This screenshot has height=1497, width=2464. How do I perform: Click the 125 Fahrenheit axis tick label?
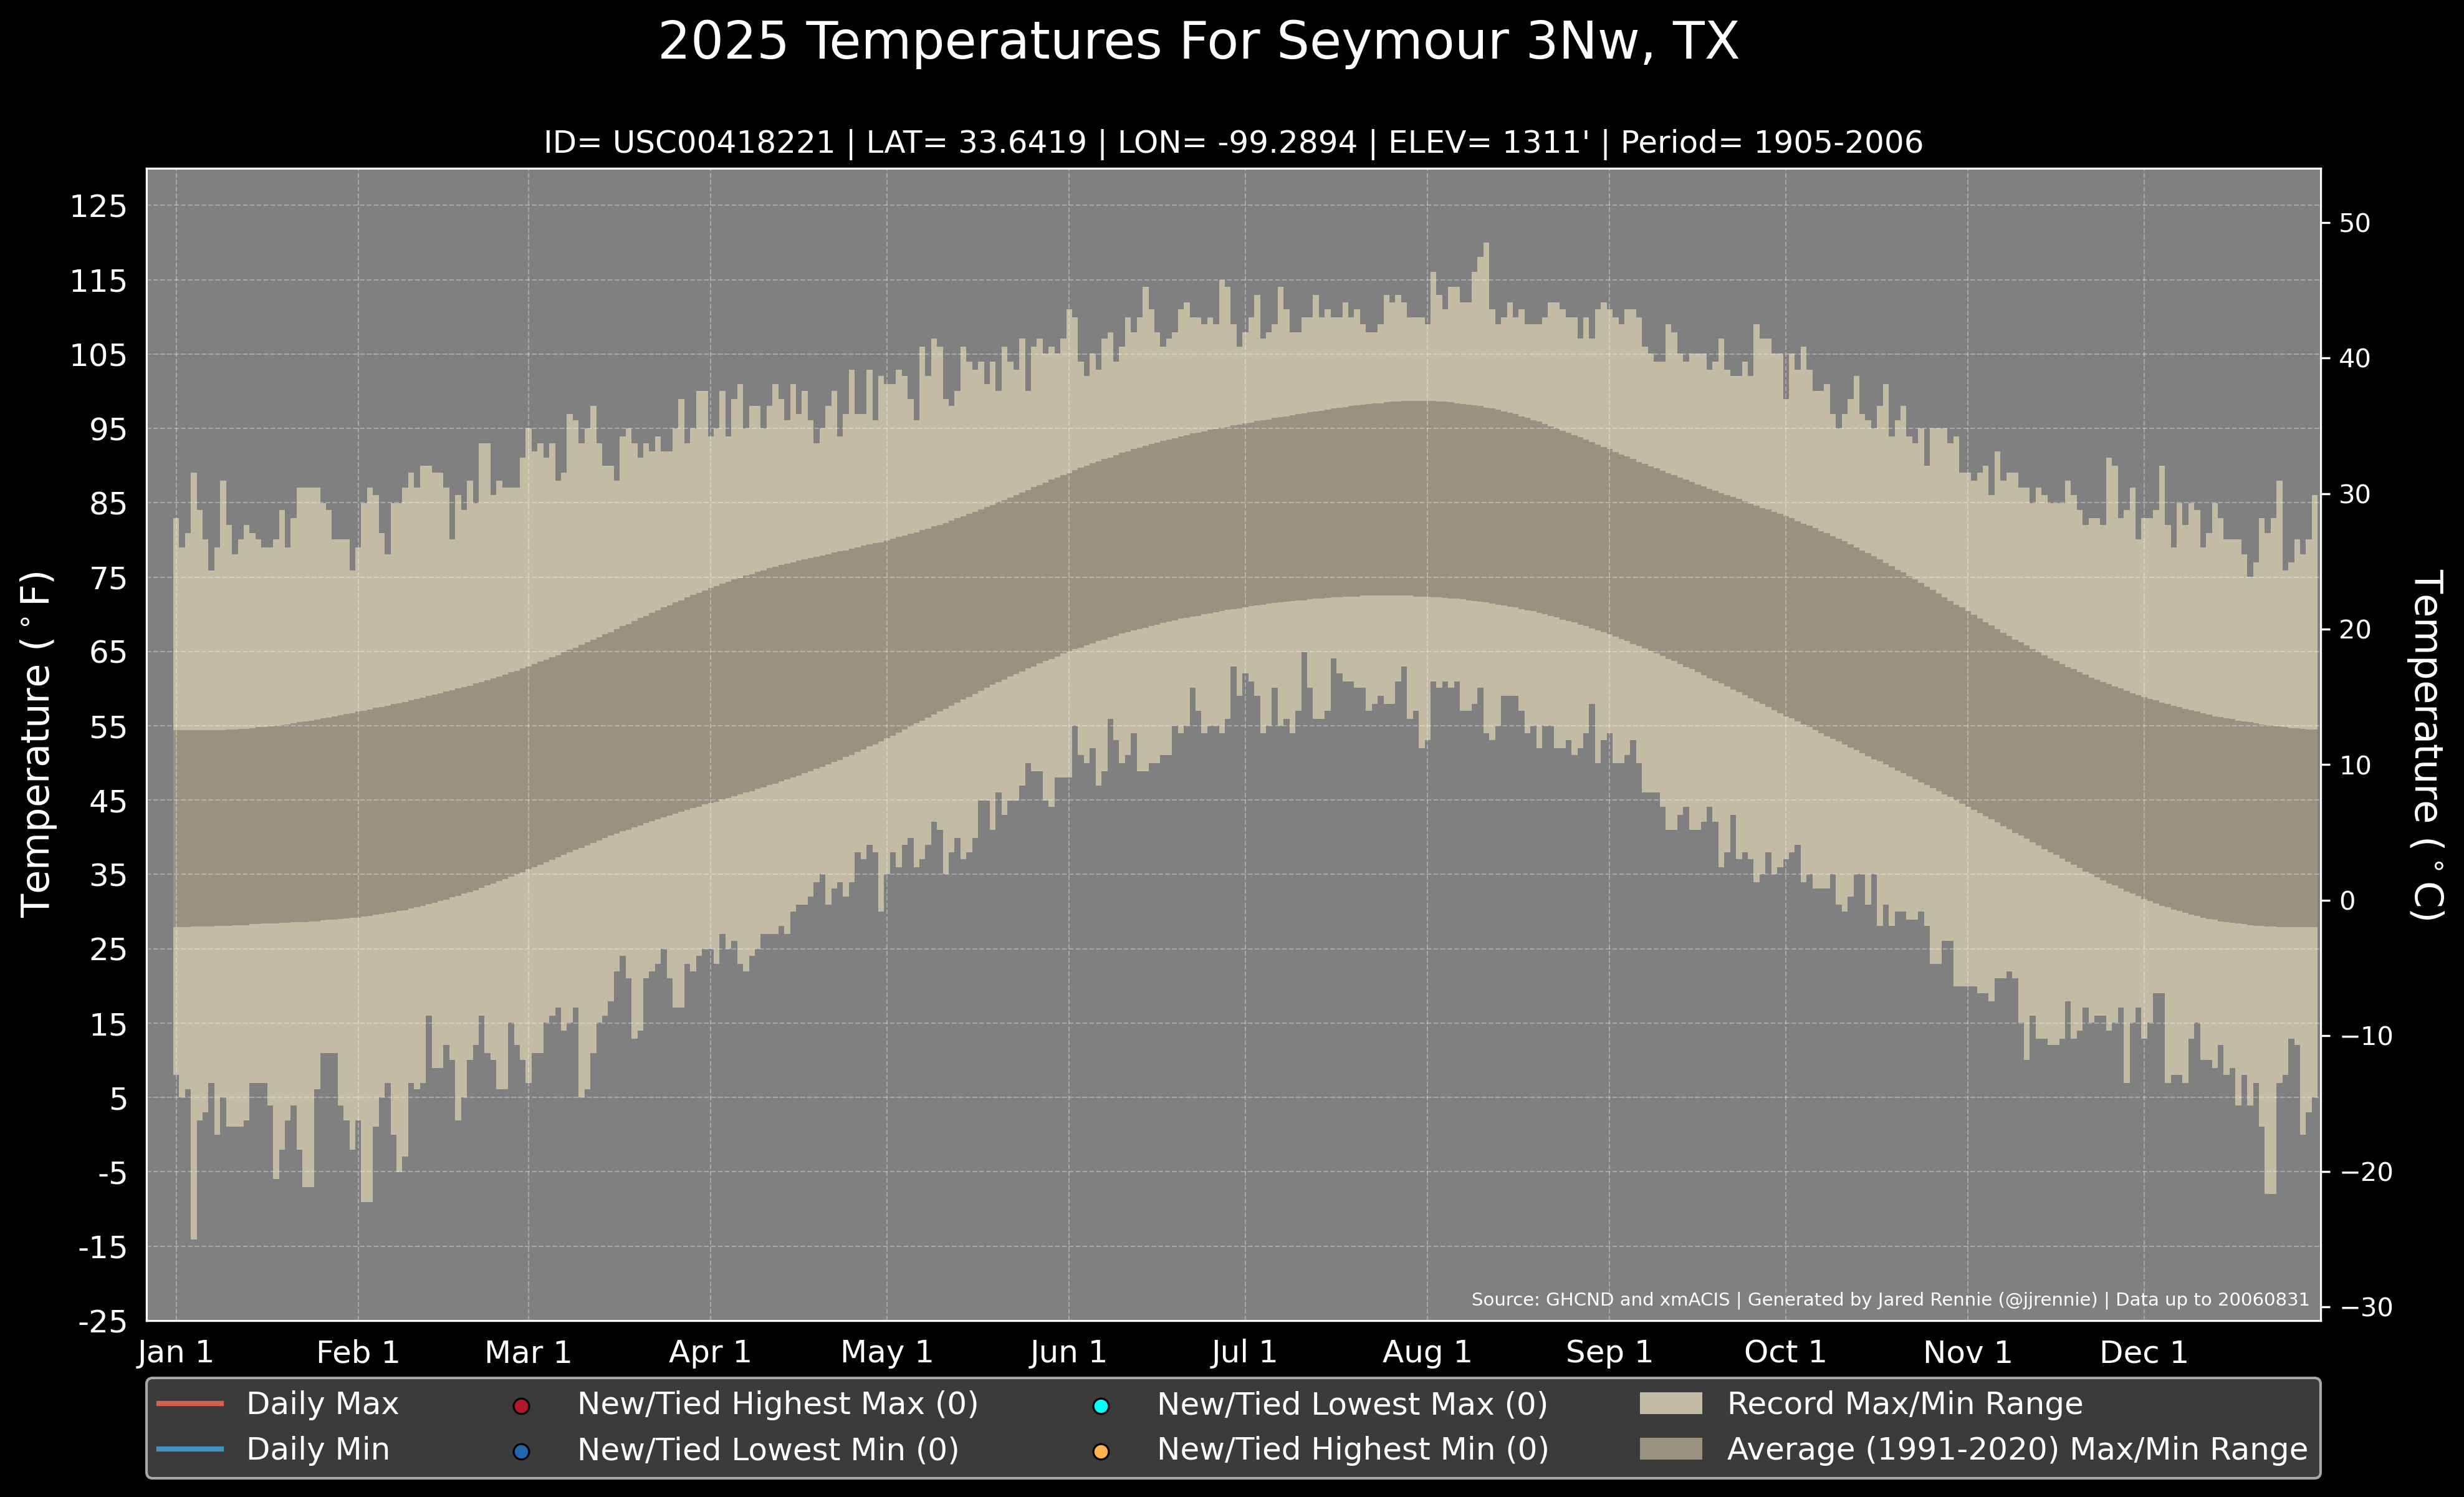coord(99,207)
